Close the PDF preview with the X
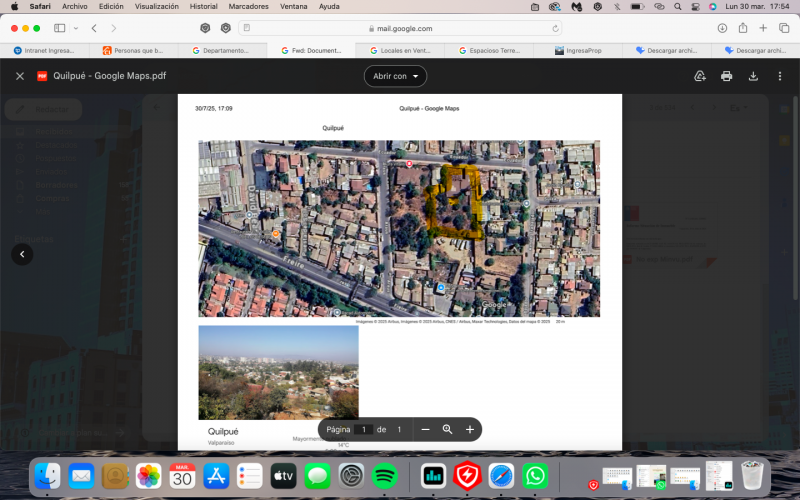 [x=19, y=76]
